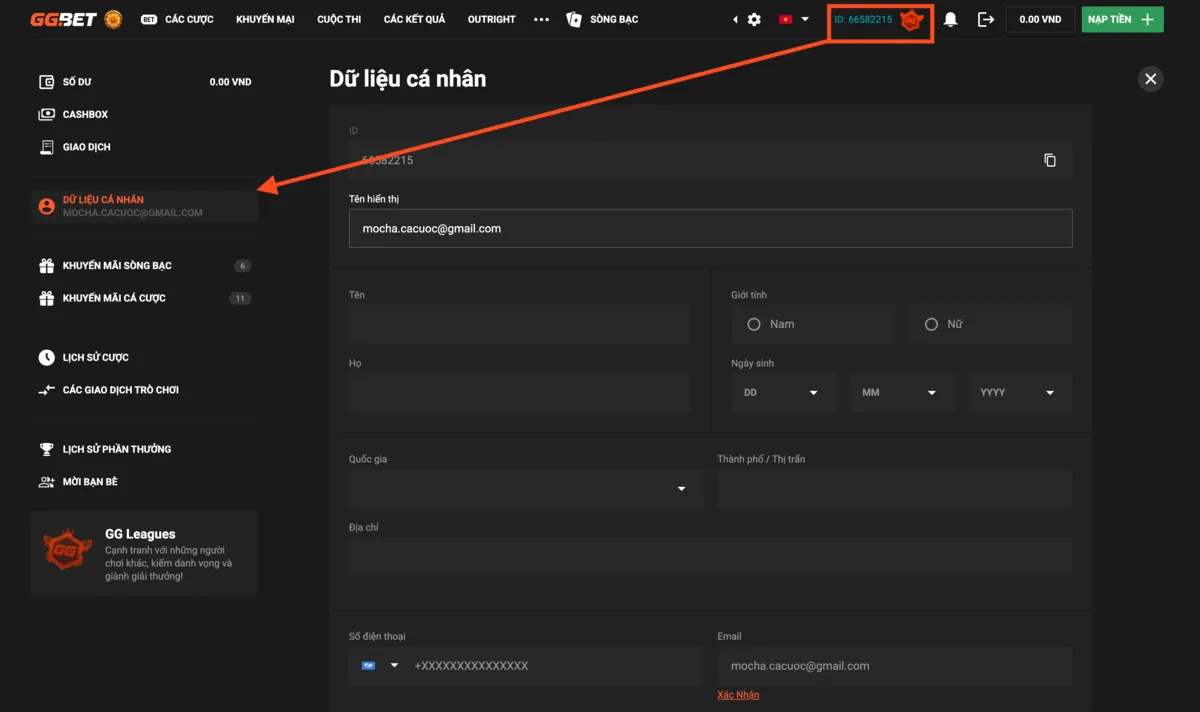Image resolution: width=1200 pixels, height=712 pixels.
Task: Click the GGBET logo
Action: click(x=63, y=19)
